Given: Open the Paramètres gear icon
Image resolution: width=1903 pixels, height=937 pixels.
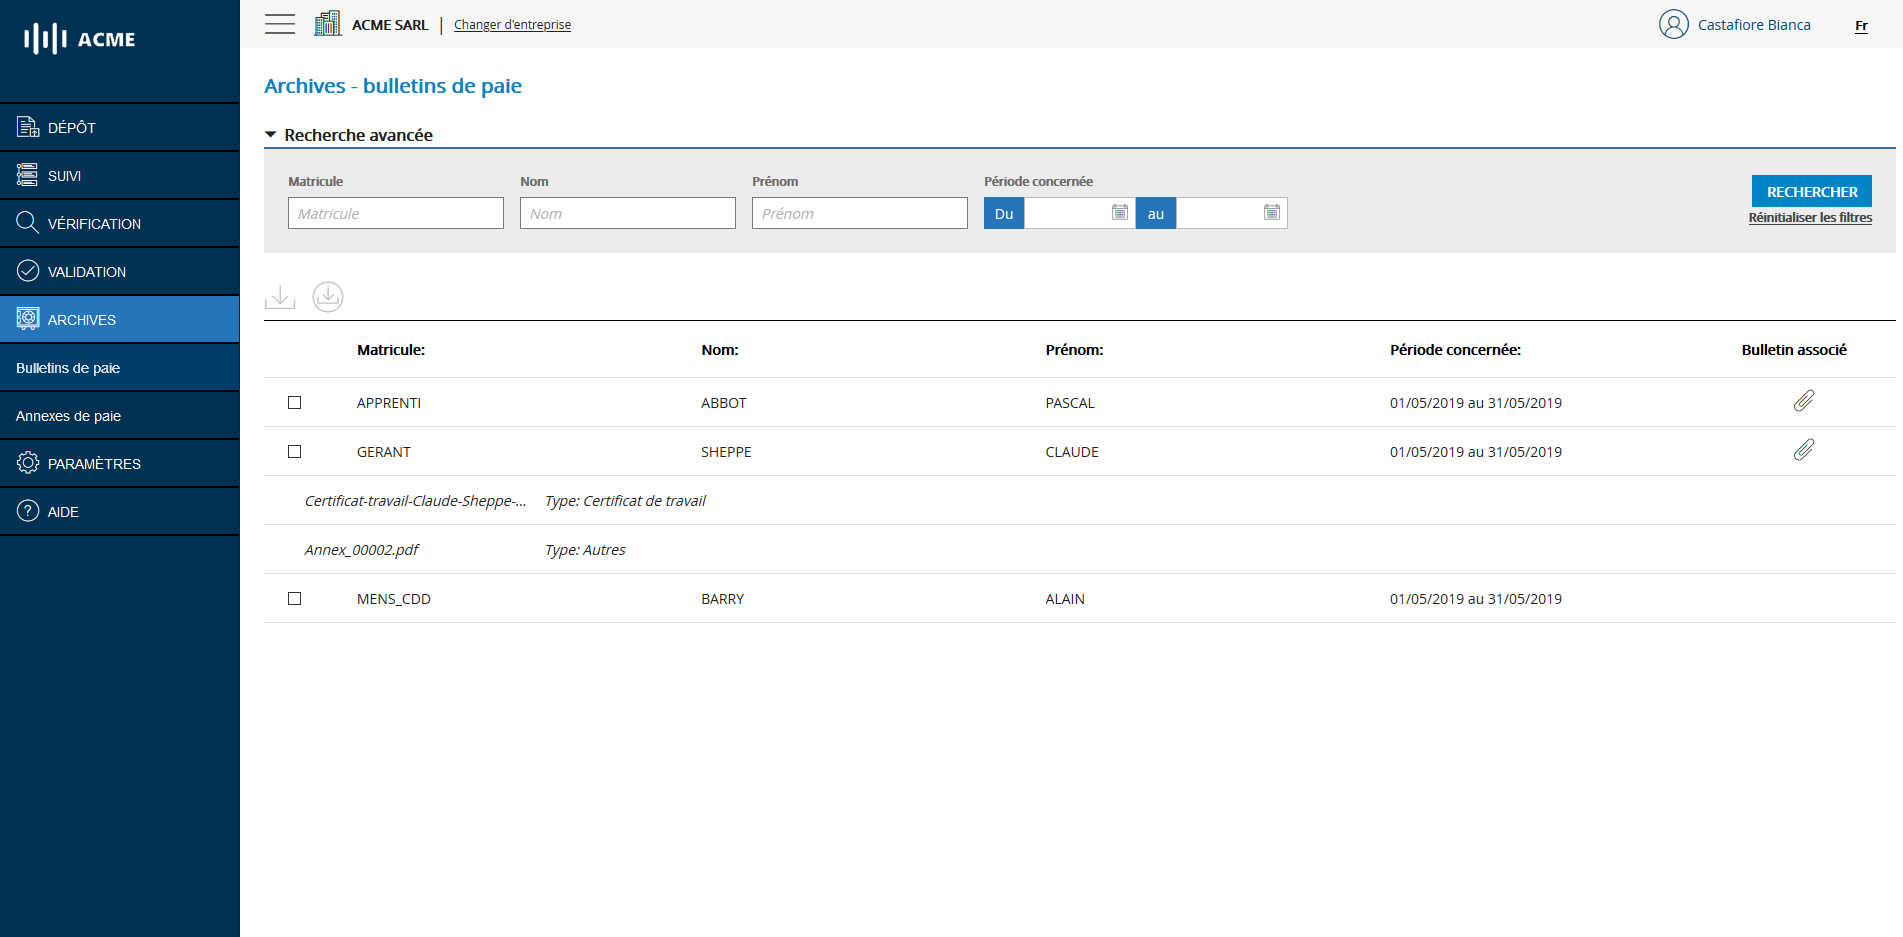Looking at the screenshot, I should (x=27, y=463).
